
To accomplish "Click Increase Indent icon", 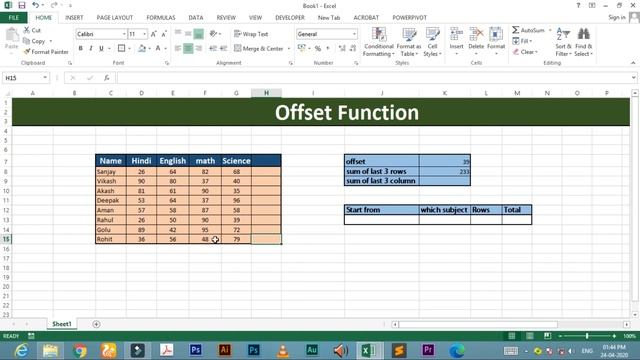I will click(224, 49).
